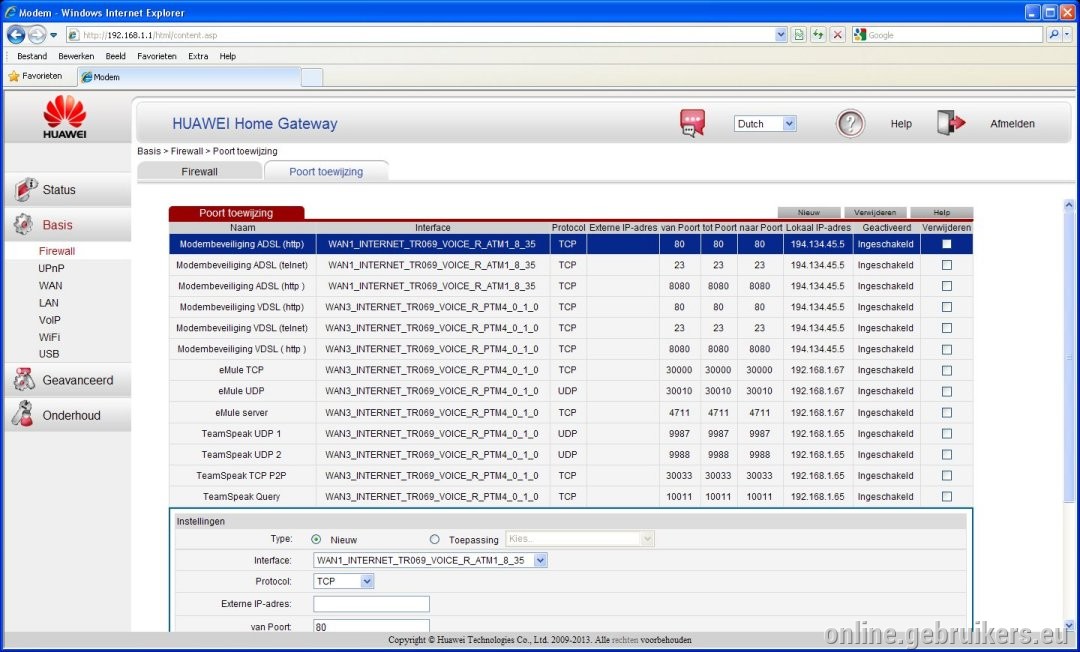Select the Toepassing radio button
The height and width of the screenshot is (652, 1080).
coord(435,540)
